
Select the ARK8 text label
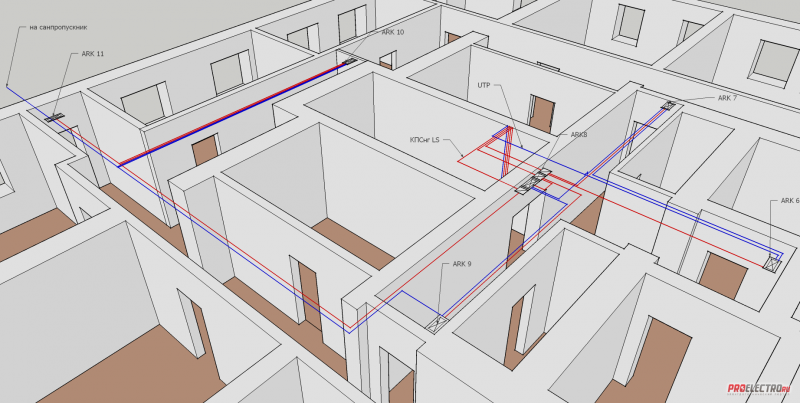click(579, 133)
